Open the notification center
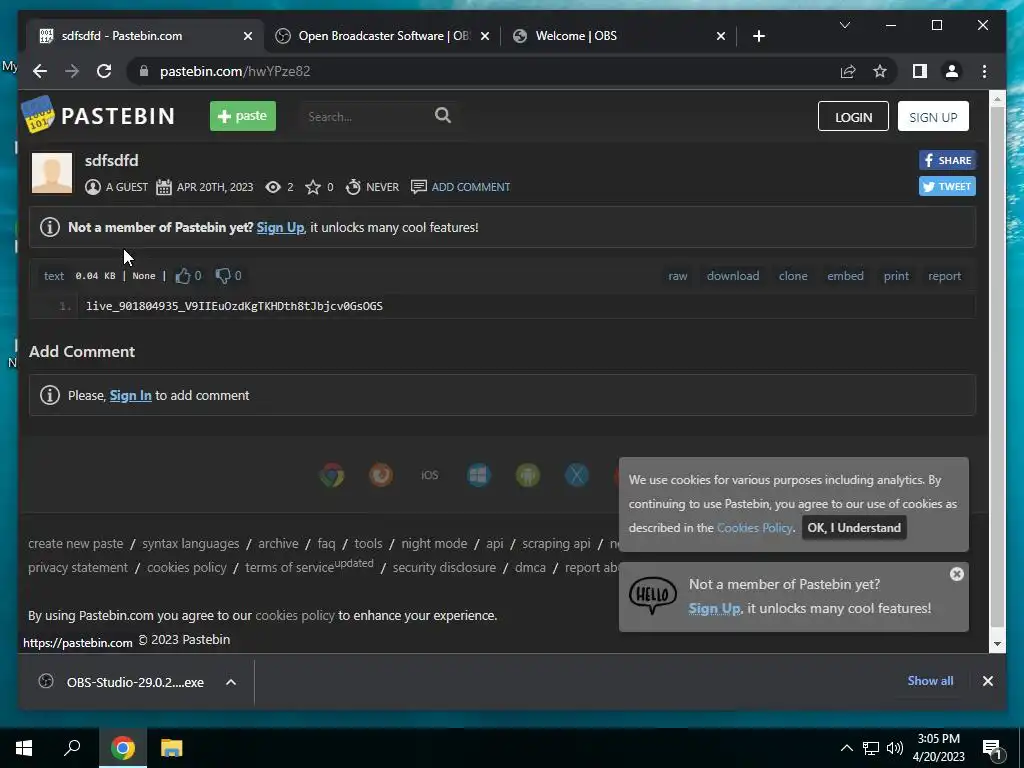The height and width of the screenshot is (768, 1024). [x=993, y=748]
